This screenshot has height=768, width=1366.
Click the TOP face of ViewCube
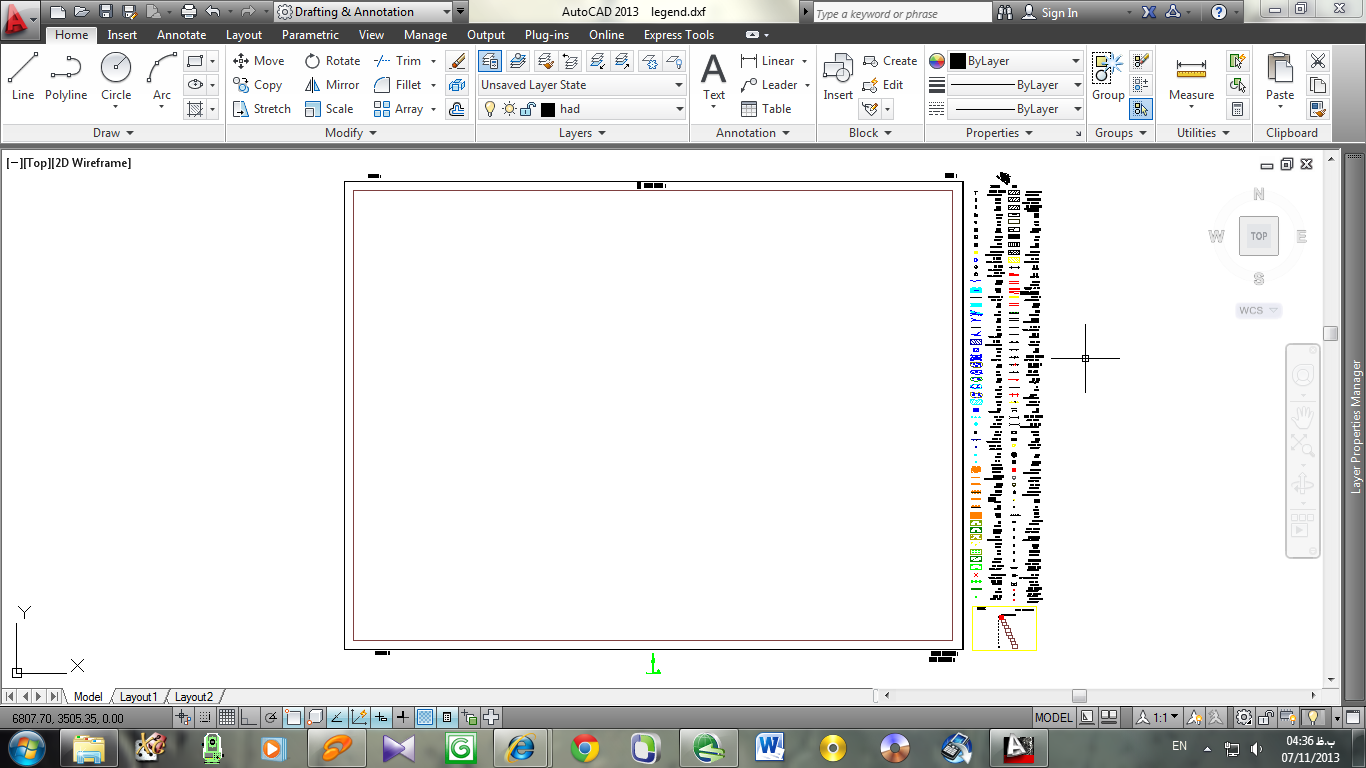[x=1259, y=236]
